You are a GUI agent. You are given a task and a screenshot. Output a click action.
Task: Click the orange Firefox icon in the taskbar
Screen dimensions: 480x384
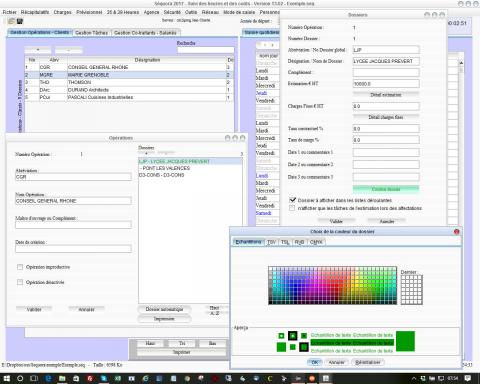click(x=312, y=378)
